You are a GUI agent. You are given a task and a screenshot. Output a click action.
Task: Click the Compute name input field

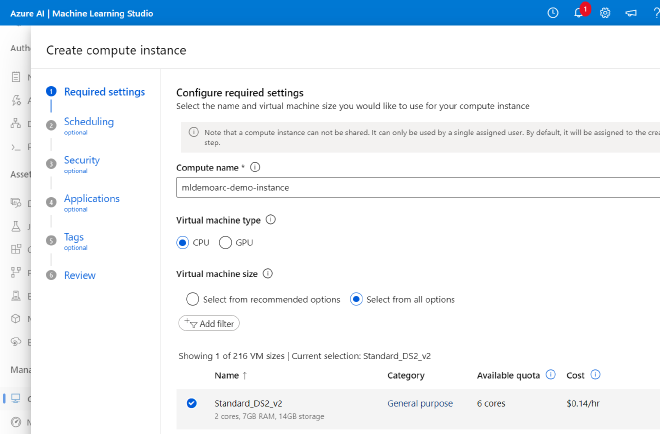[x=418, y=188]
